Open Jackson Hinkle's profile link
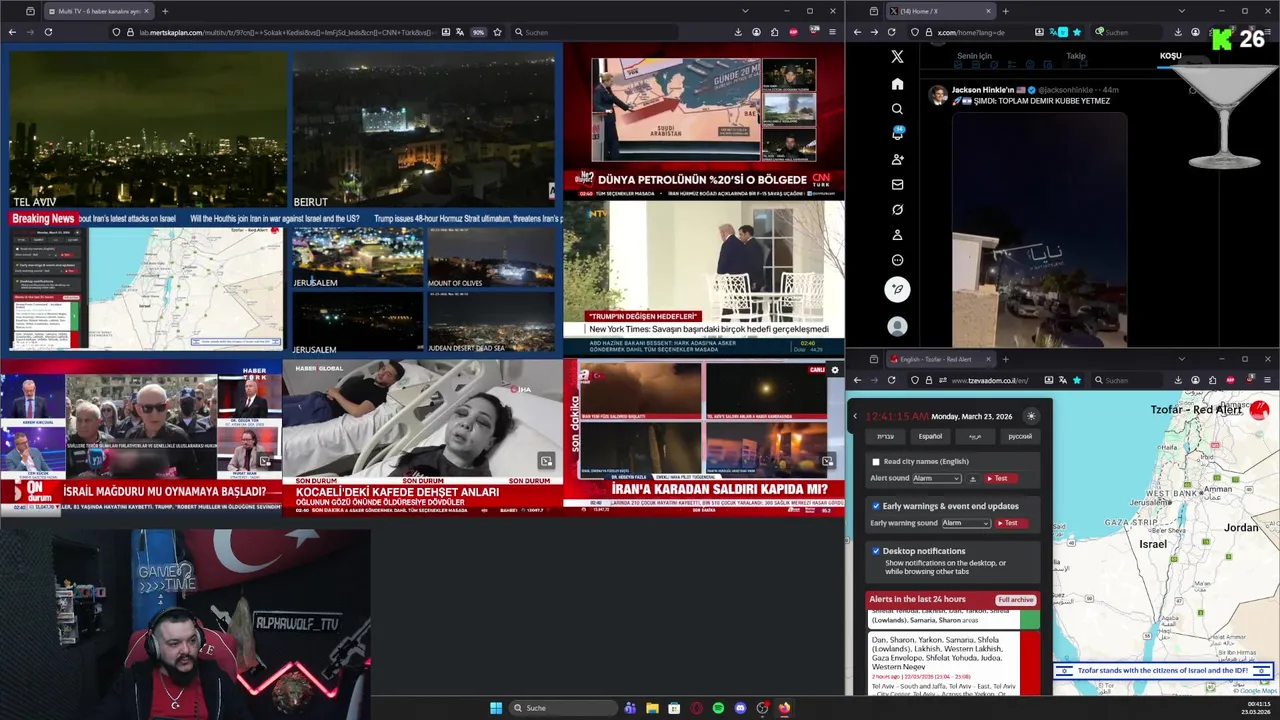Image resolution: width=1280 pixels, height=720 pixels. 982,90
